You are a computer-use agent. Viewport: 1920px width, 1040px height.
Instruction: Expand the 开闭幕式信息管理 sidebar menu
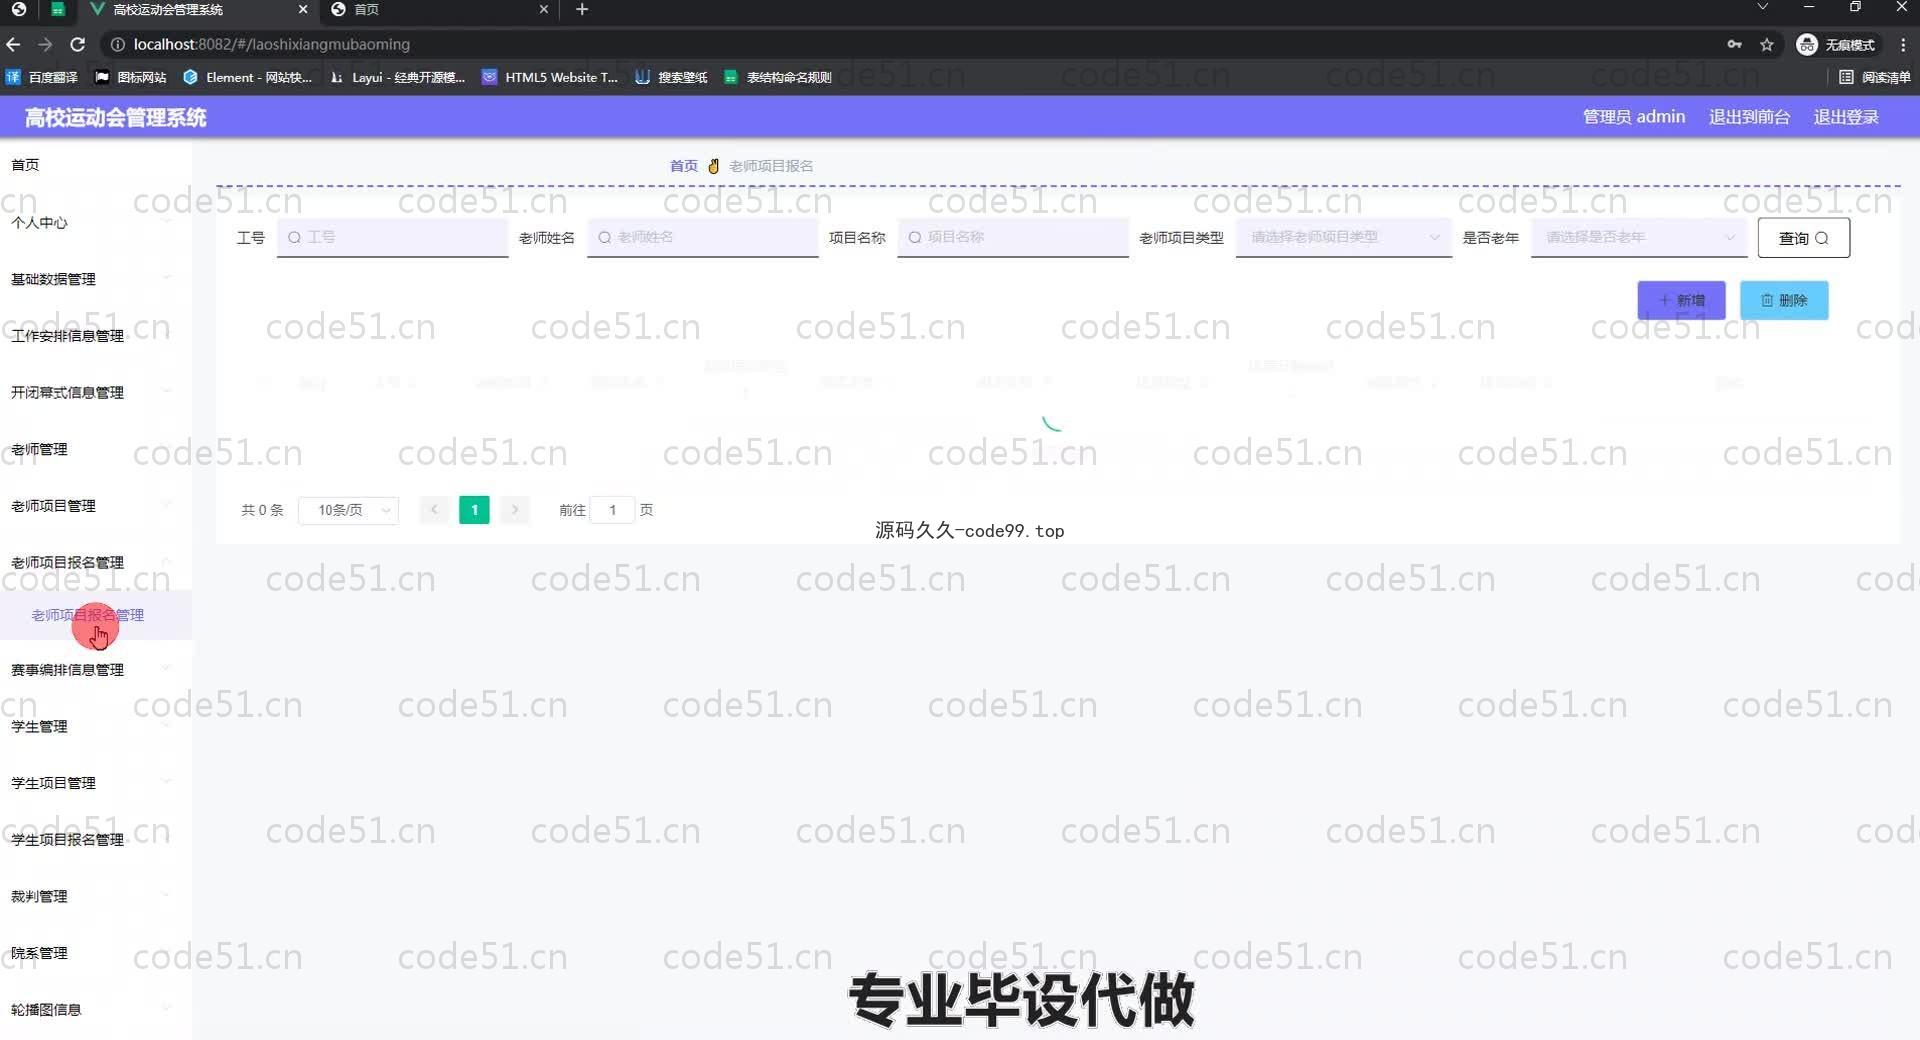pos(96,392)
